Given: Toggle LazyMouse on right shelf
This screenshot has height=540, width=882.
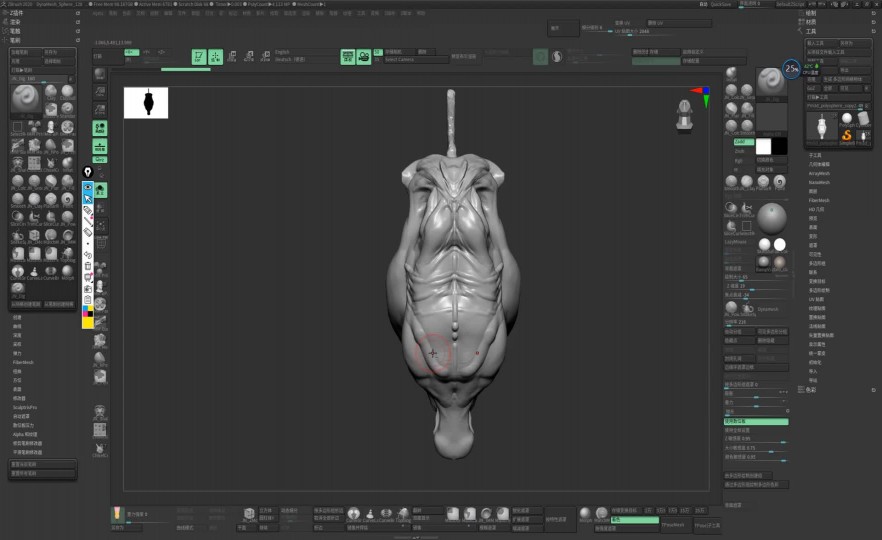Looking at the screenshot, I should pos(736,242).
